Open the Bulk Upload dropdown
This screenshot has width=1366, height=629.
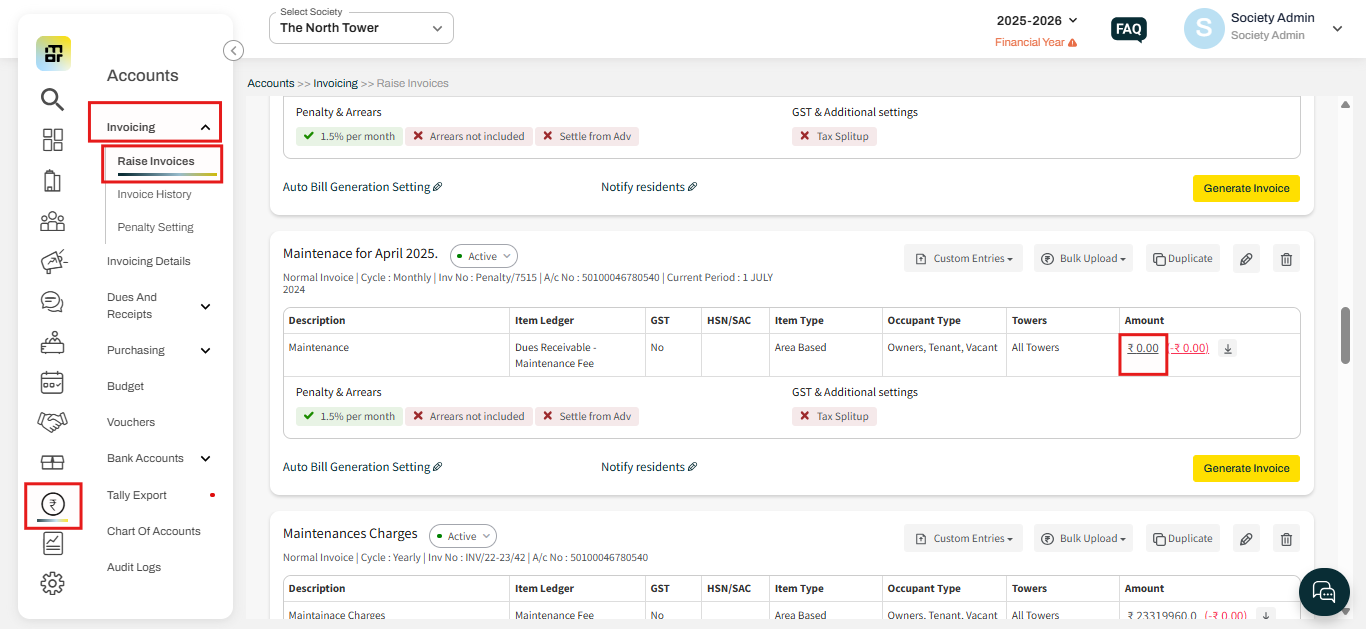(1083, 258)
